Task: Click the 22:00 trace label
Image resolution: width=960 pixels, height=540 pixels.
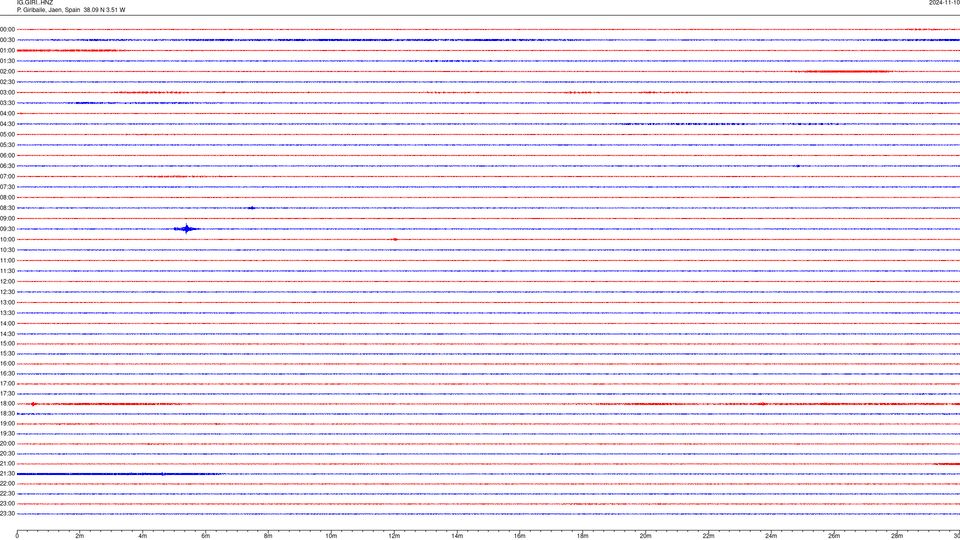Action: pyautogui.click(x=7, y=484)
